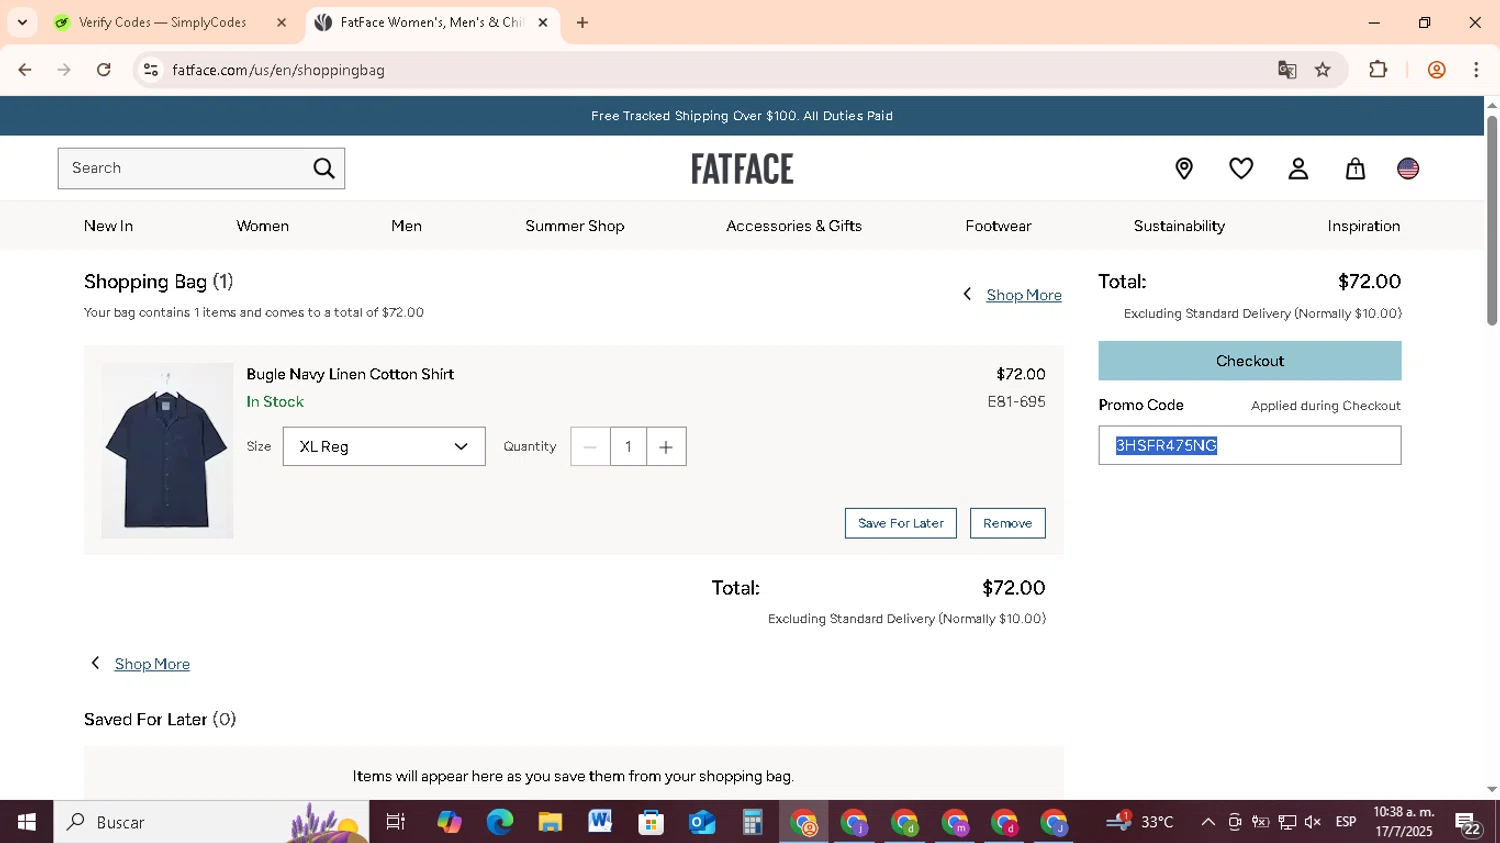Viewport: 1500px width, 843px height.
Task: Click the navy shirt product thumbnail
Action: 167,450
